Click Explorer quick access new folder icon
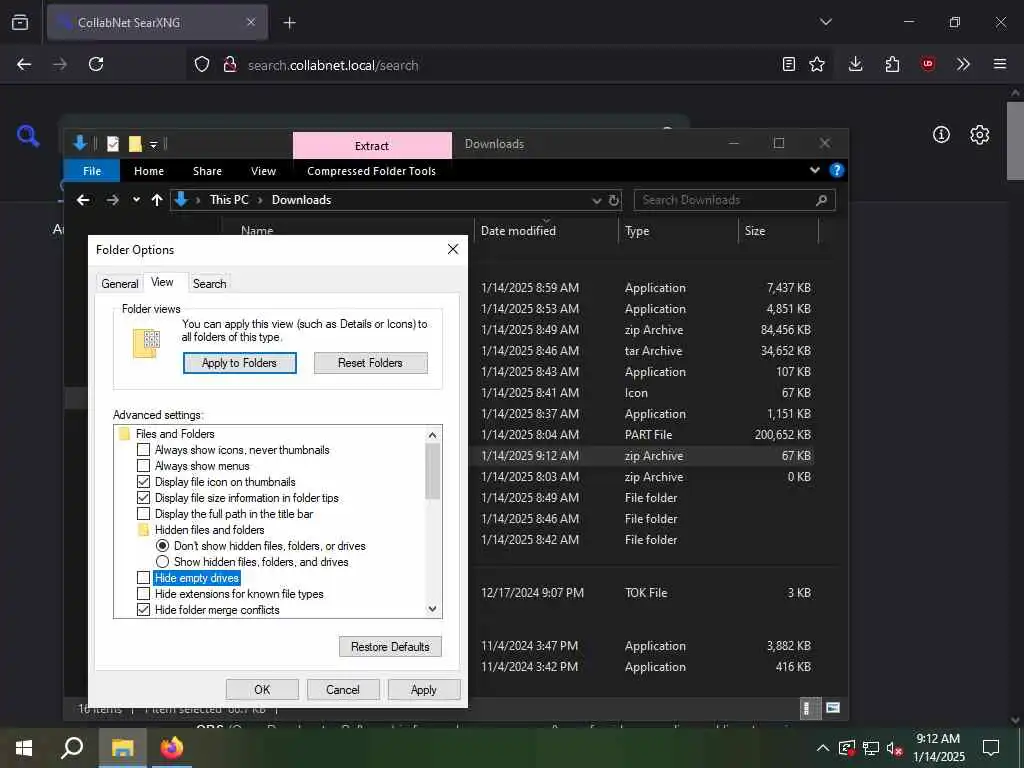Screen dimensions: 1024x768 click(135, 144)
